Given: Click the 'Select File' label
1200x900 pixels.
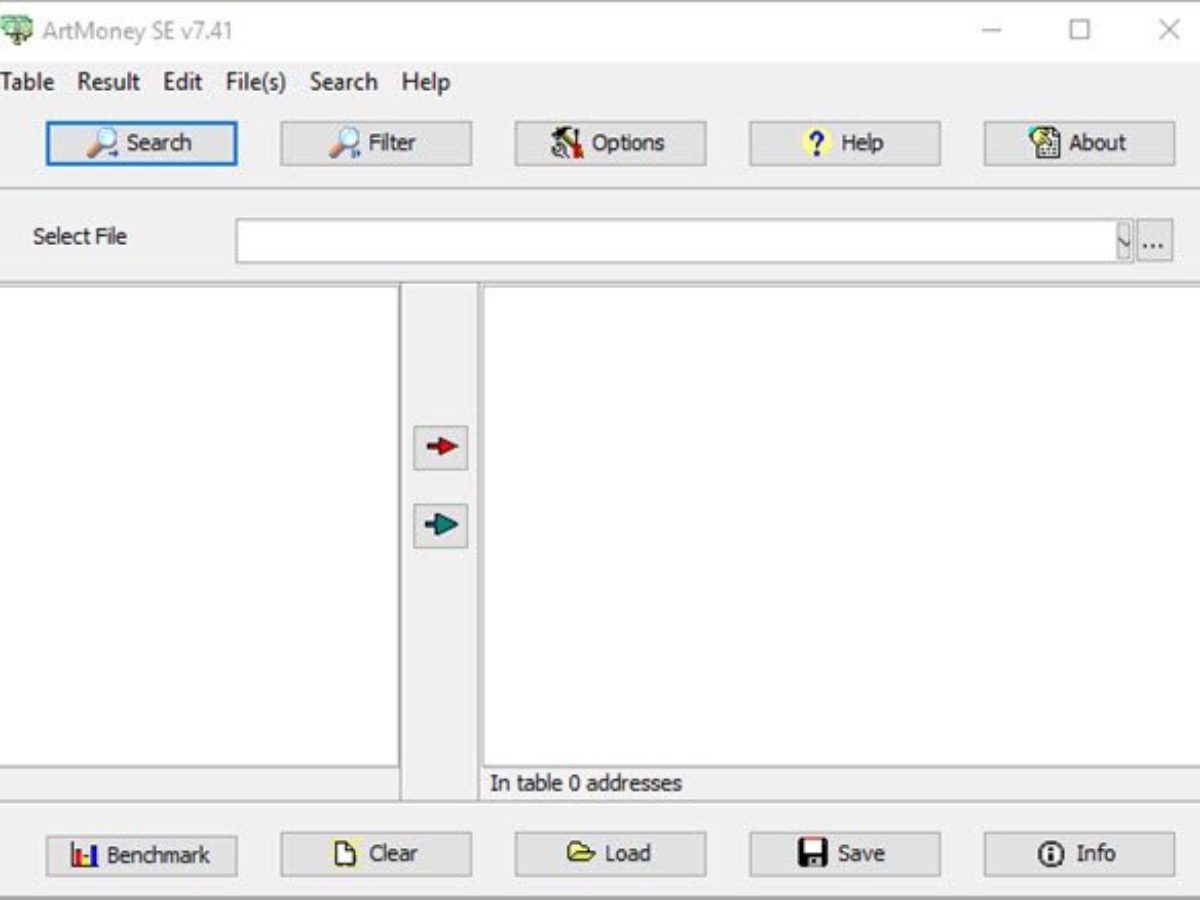Looking at the screenshot, I should pyautogui.click(x=80, y=237).
